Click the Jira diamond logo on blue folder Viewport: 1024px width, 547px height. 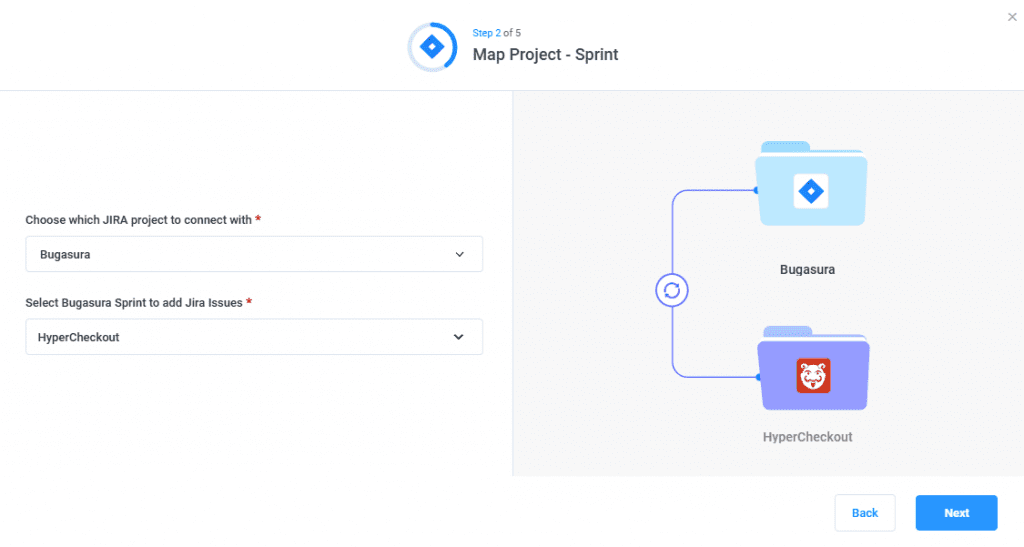811,191
